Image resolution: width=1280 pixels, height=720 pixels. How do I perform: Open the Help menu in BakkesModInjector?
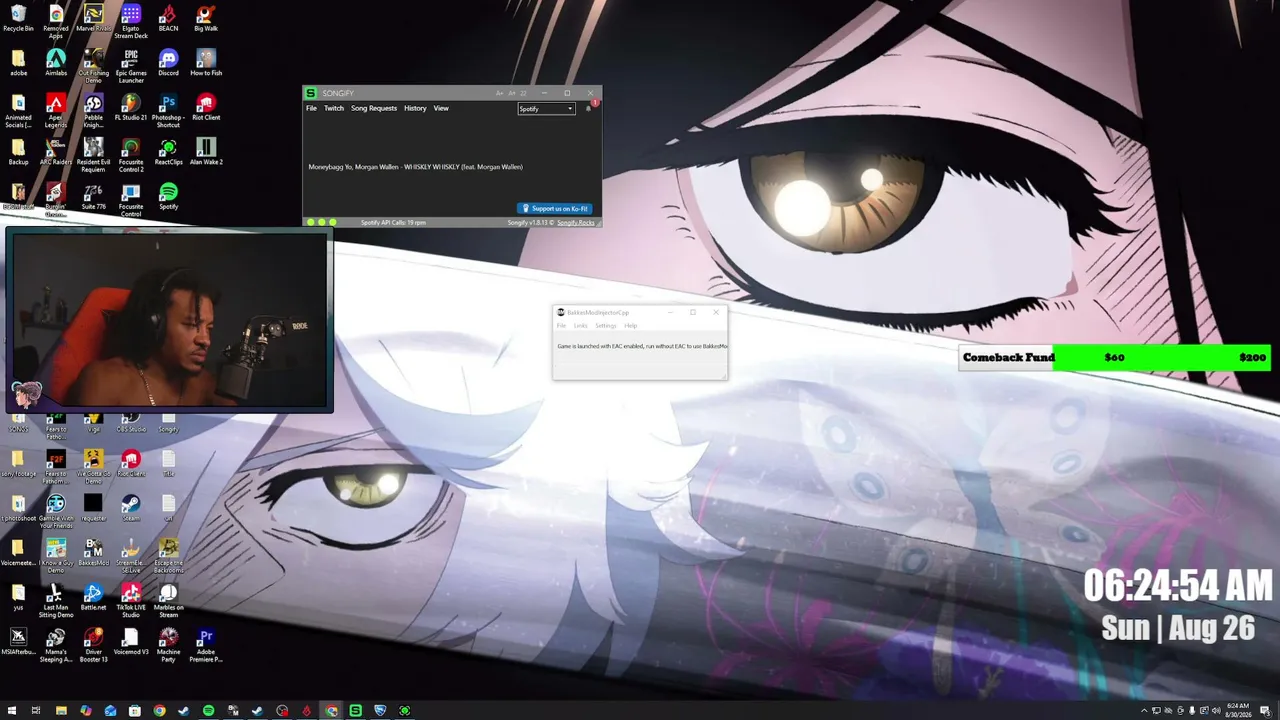tap(631, 326)
